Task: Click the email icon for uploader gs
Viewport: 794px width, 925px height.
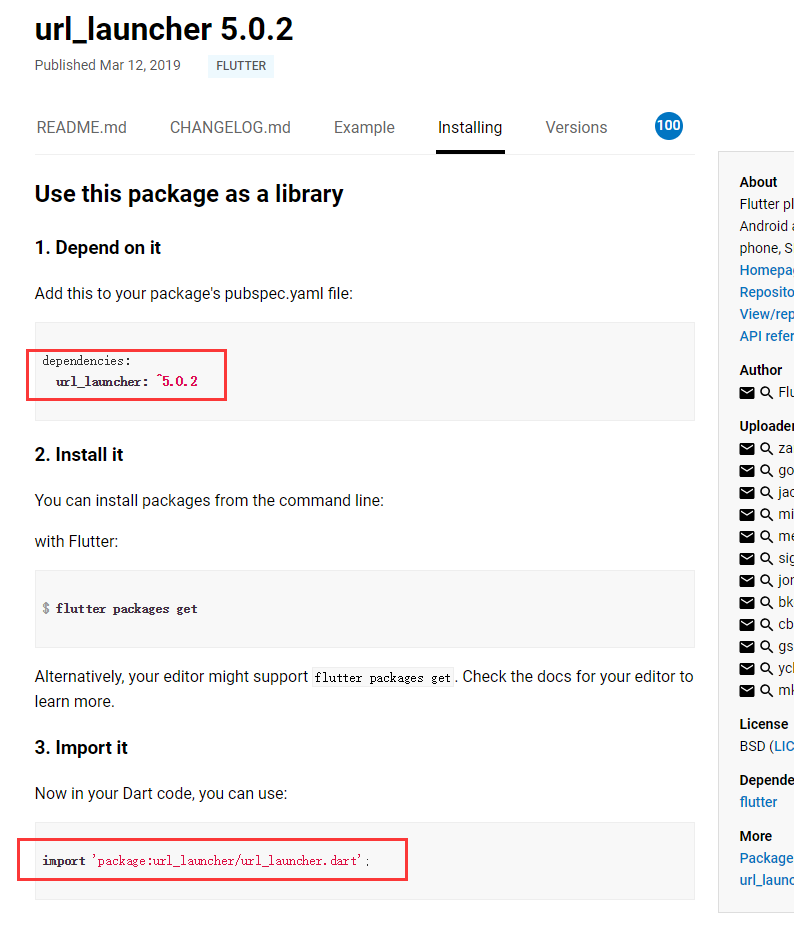Action: point(747,647)
